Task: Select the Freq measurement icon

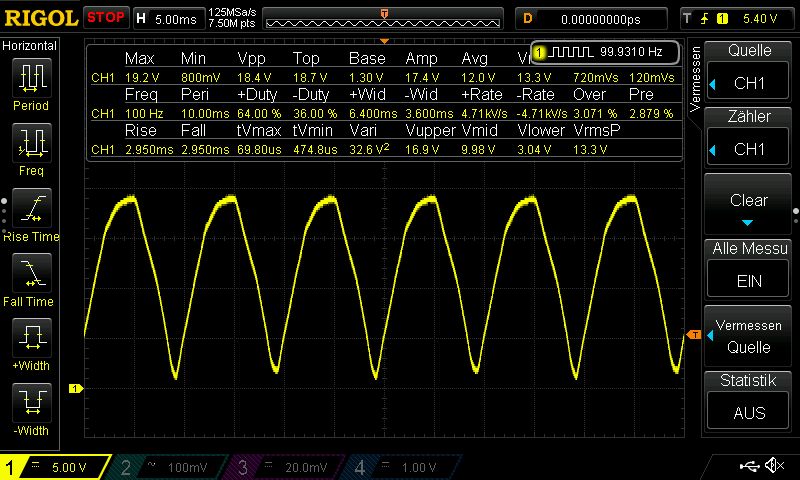Action: pos(30,148)
